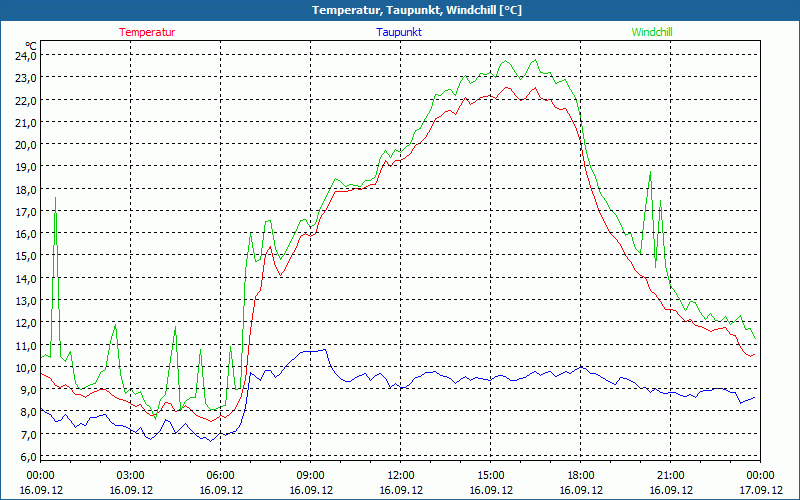Click the 13,0 y-axis value
The width and height of the screenshot is (800, 500).
tap(26, 301)
